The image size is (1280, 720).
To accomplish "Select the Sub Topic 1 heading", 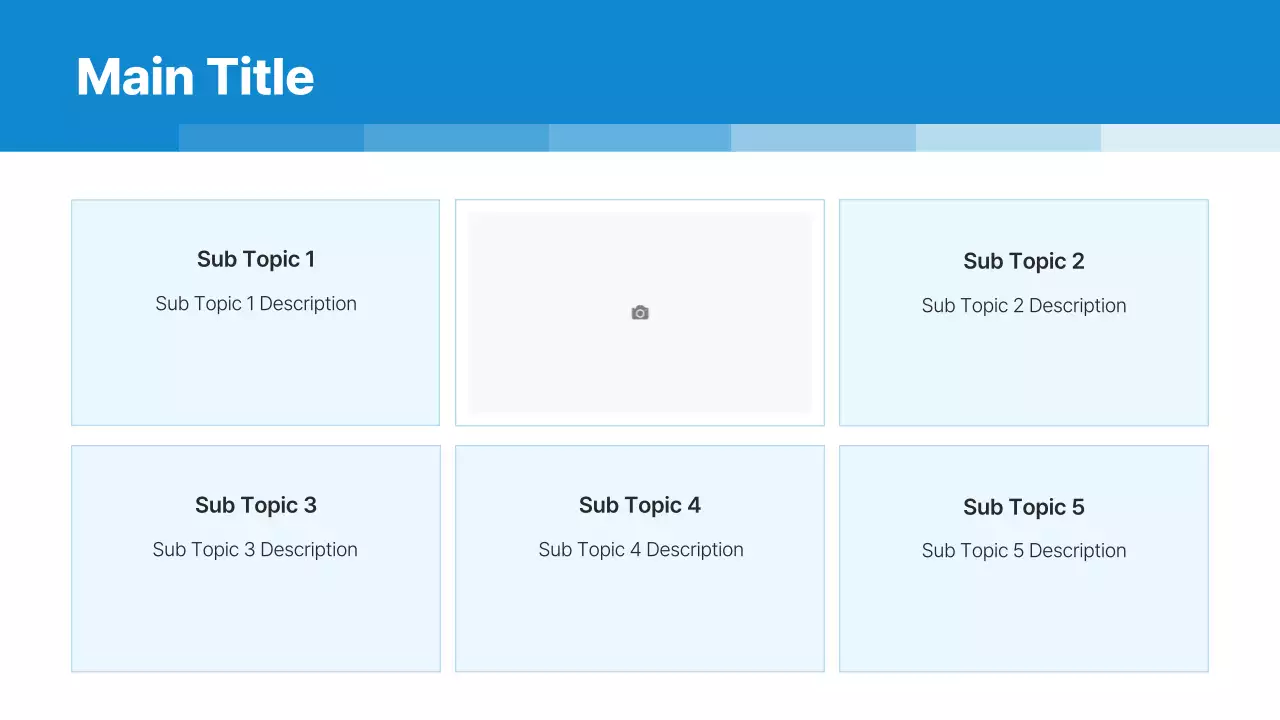I will click(256, 259).
